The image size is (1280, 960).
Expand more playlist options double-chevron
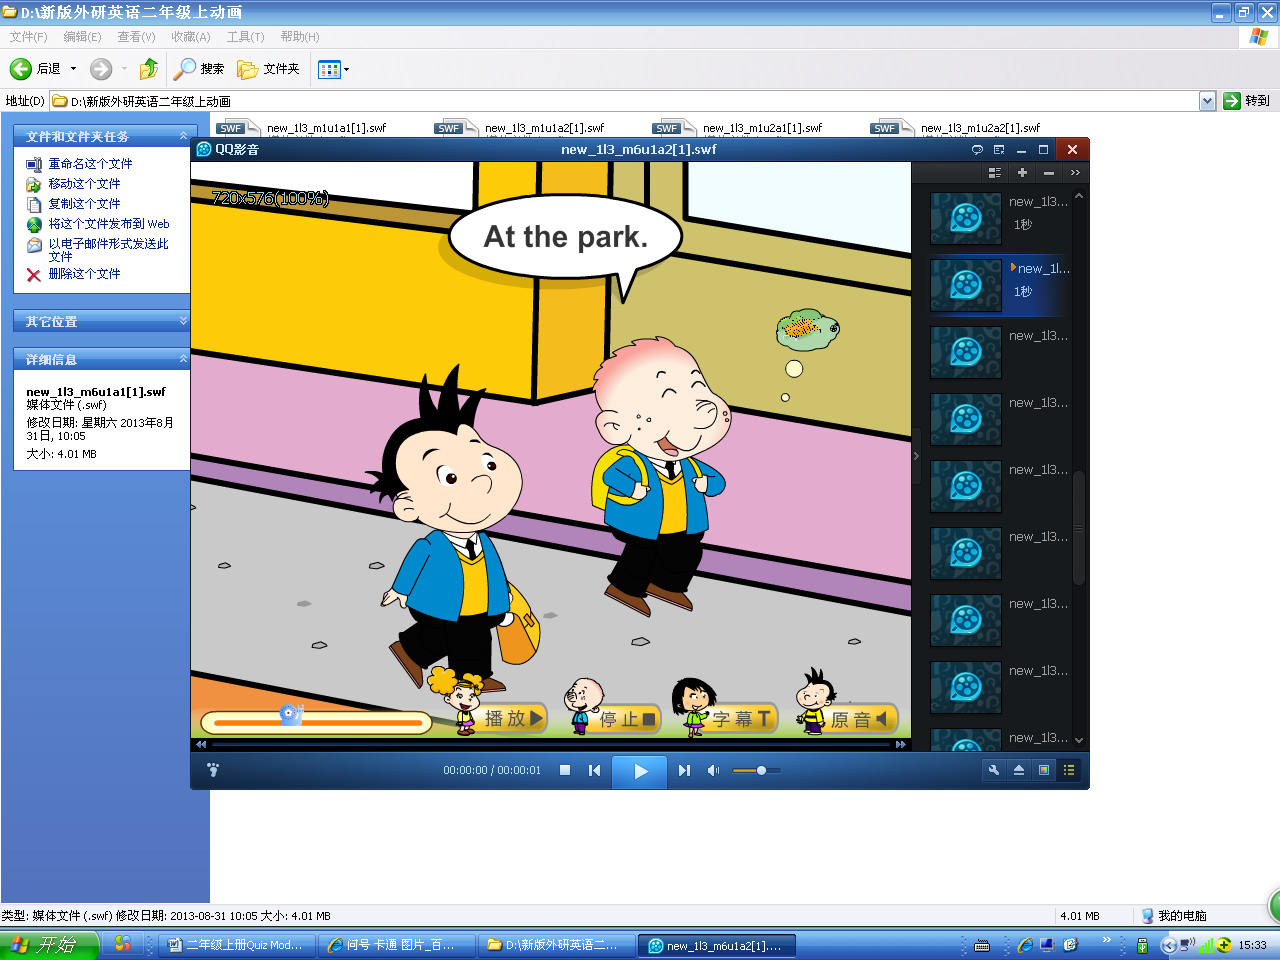pyautogui.click(x=1075, y=173)
